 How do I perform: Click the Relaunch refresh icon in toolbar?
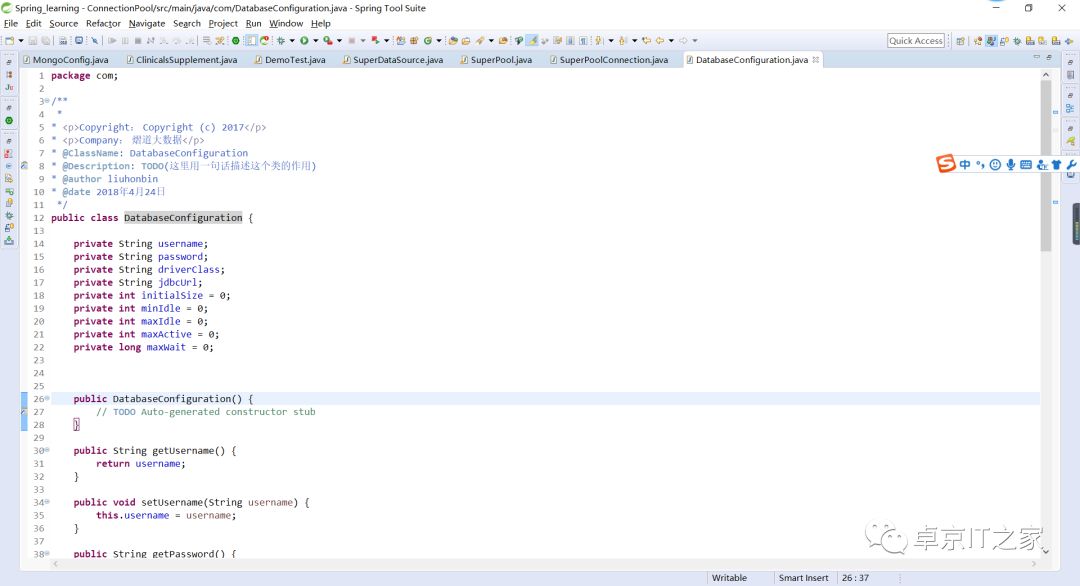(264, 41)
